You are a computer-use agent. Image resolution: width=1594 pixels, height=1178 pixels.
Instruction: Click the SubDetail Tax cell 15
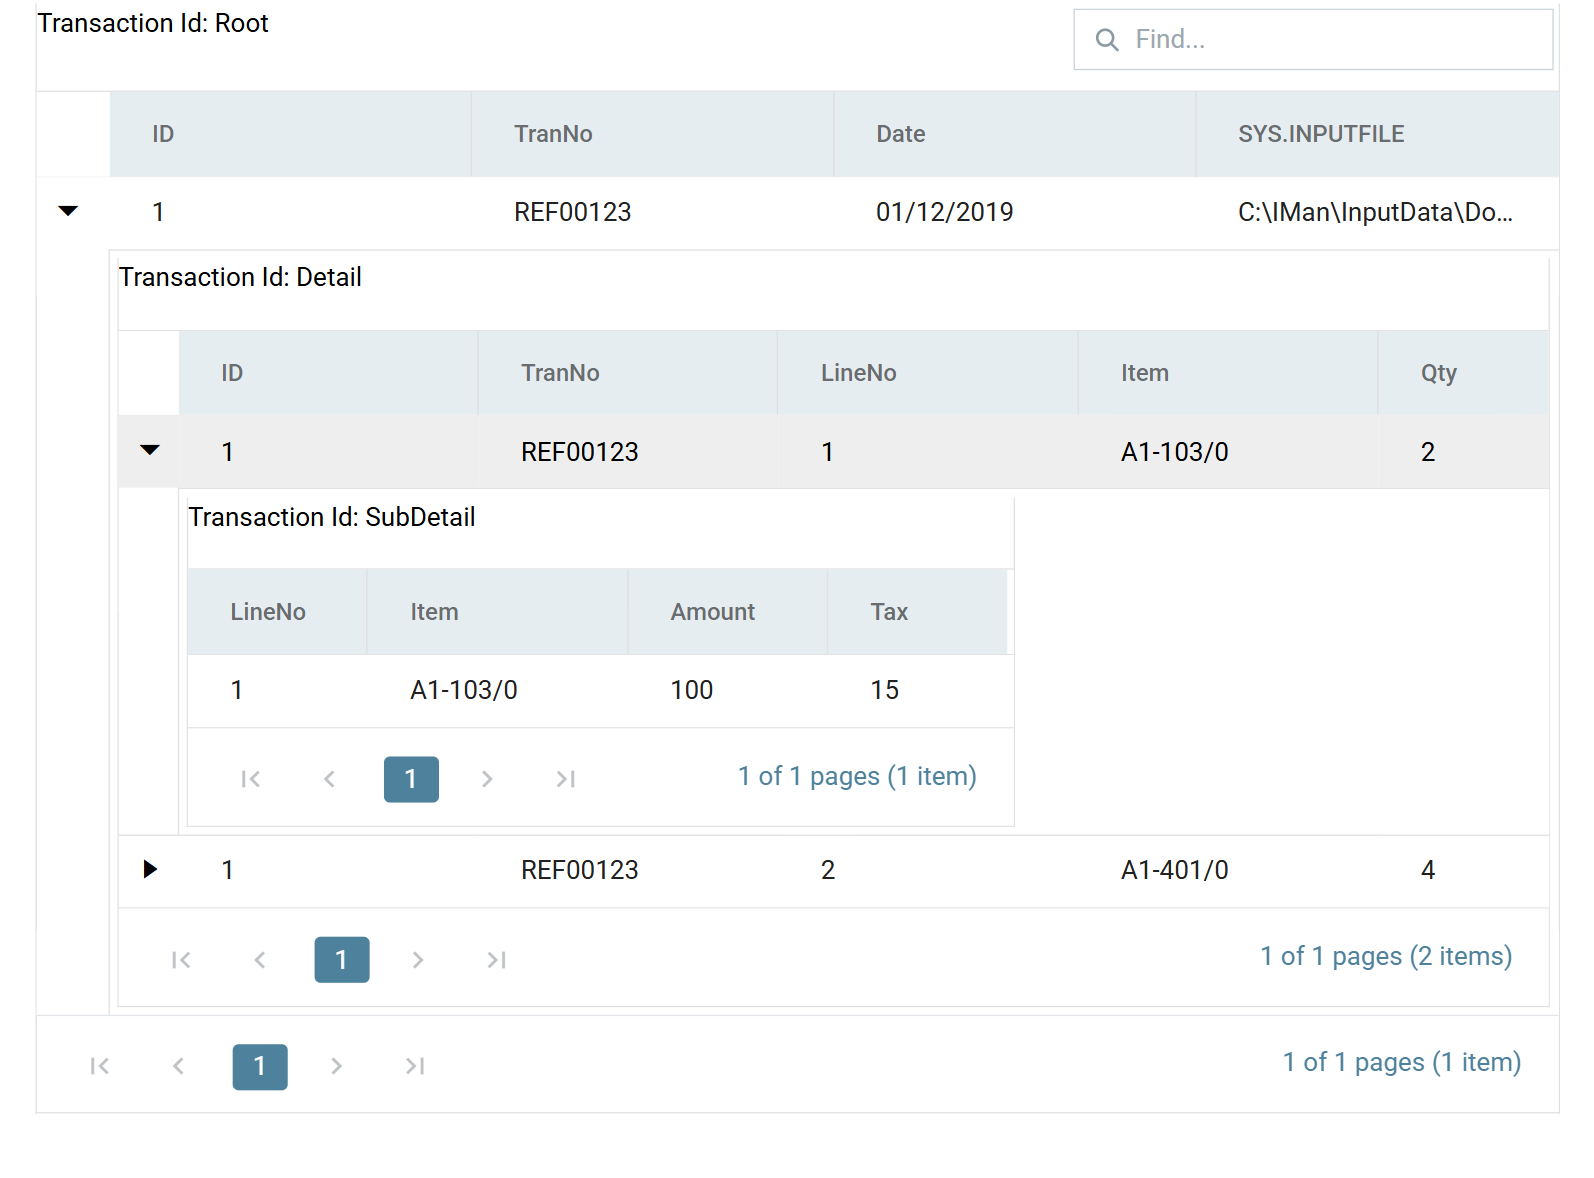pos(917,690)
